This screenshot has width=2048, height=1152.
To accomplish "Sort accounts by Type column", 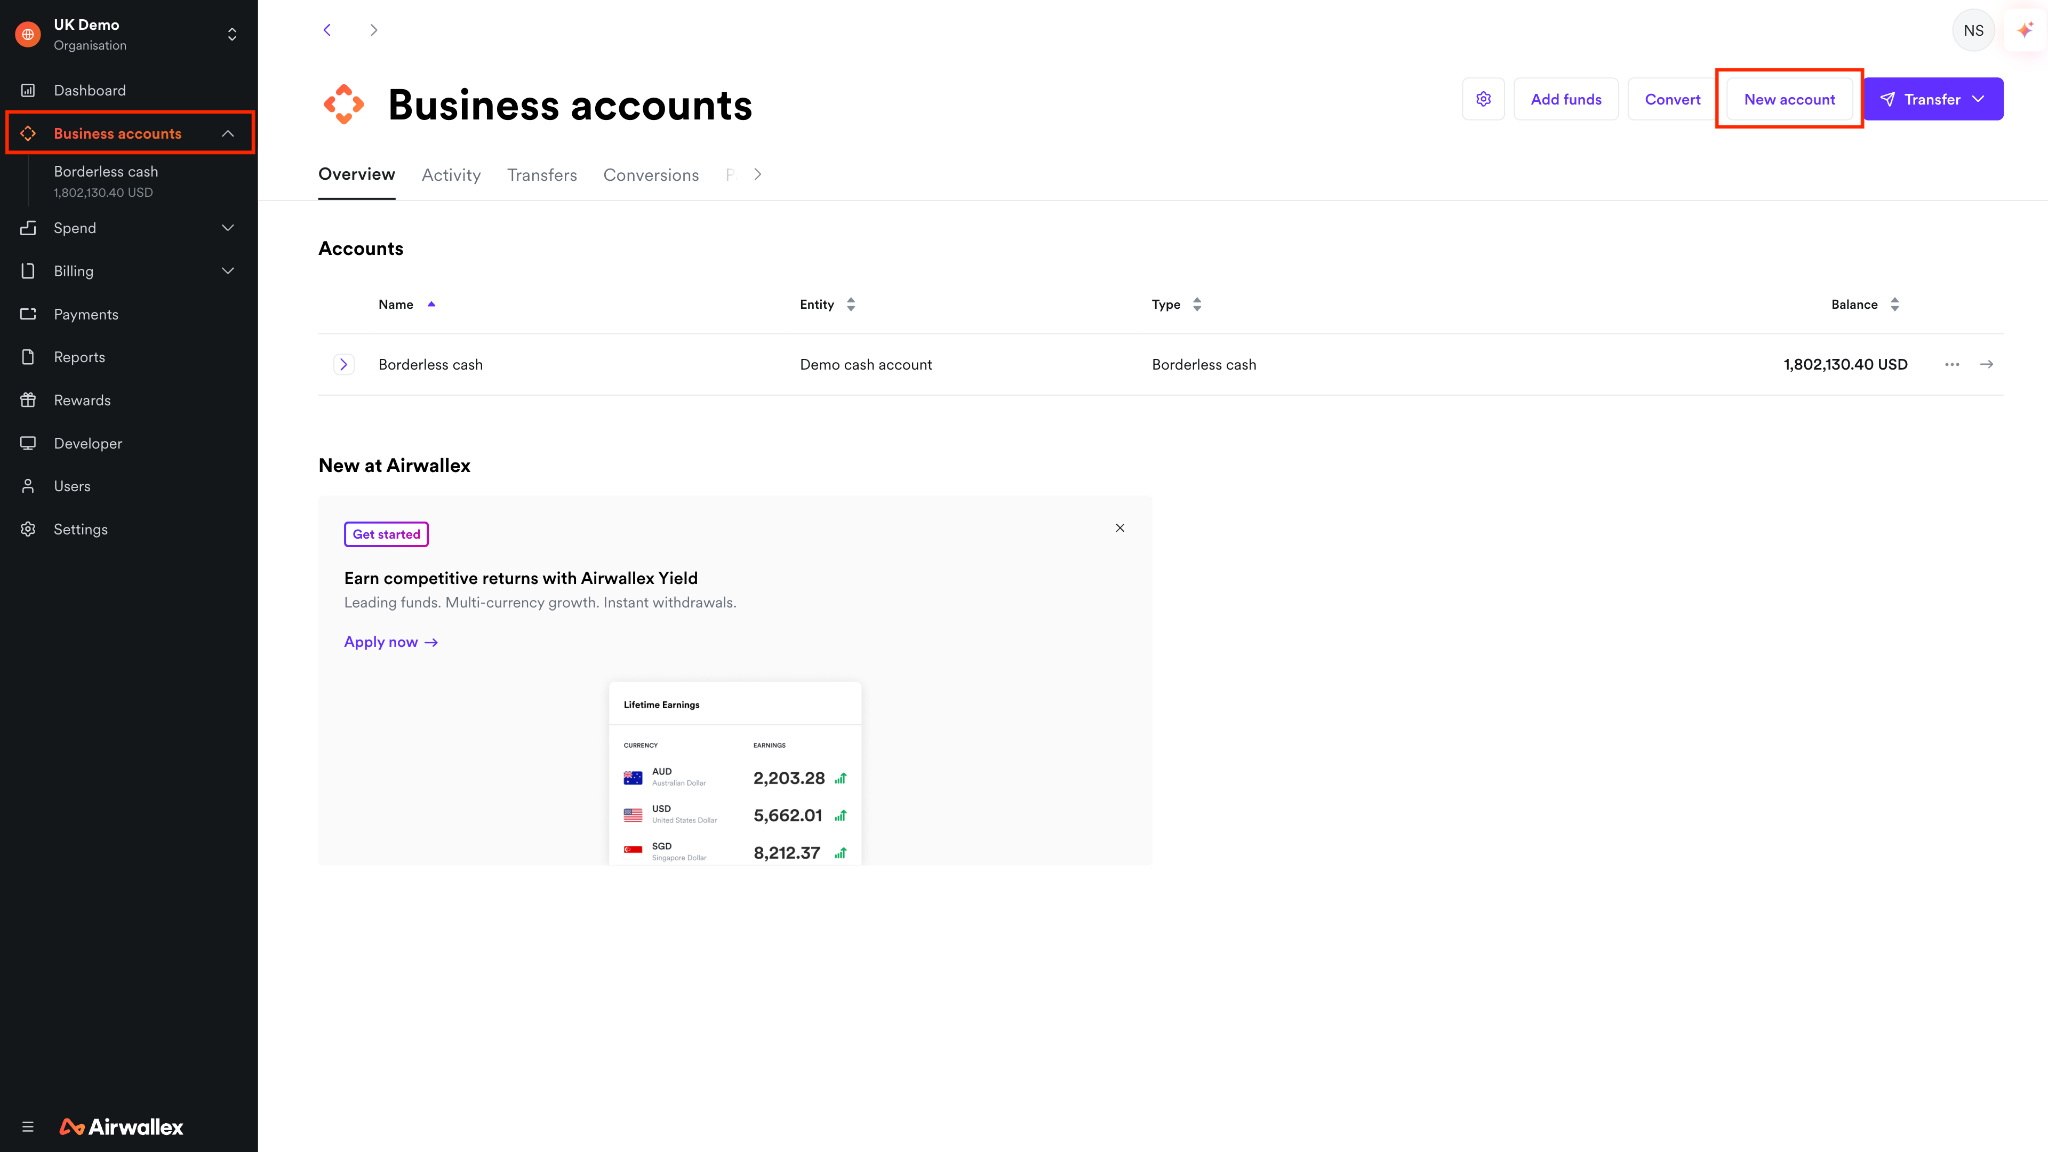I will pyautogui.click(x=1176, y=305).
